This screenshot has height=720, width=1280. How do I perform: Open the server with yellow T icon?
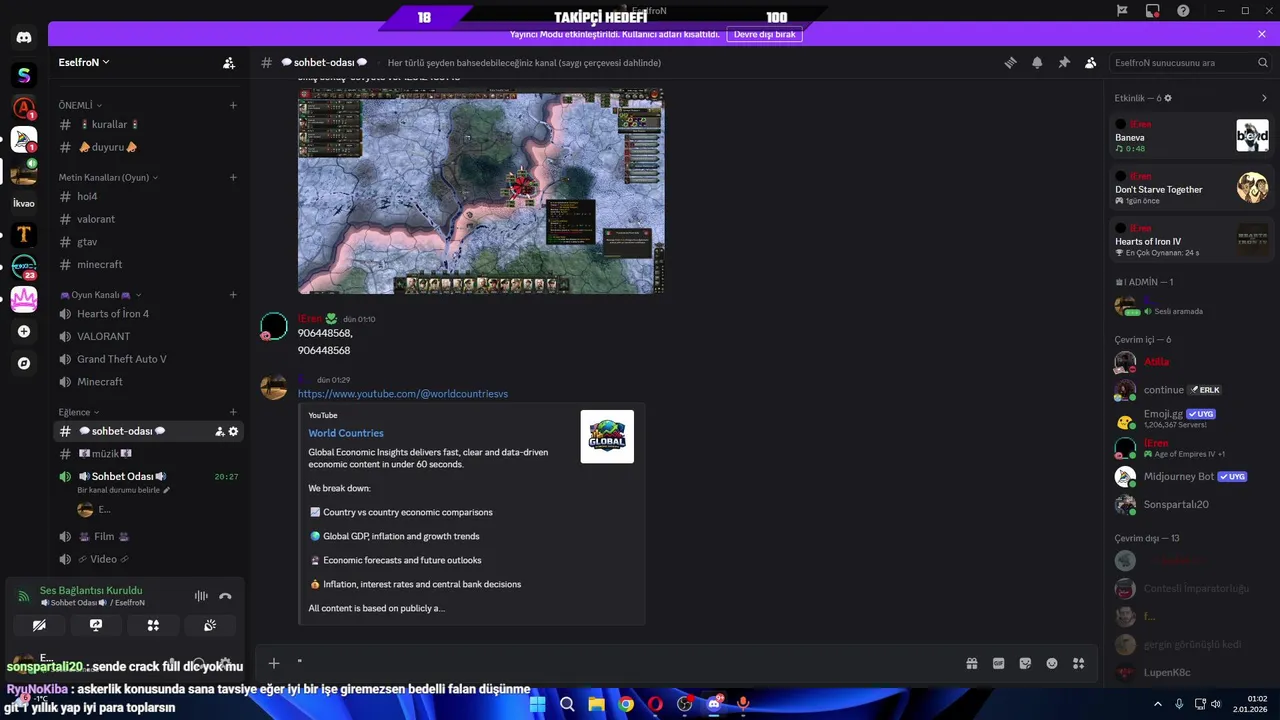coord(24,235)
